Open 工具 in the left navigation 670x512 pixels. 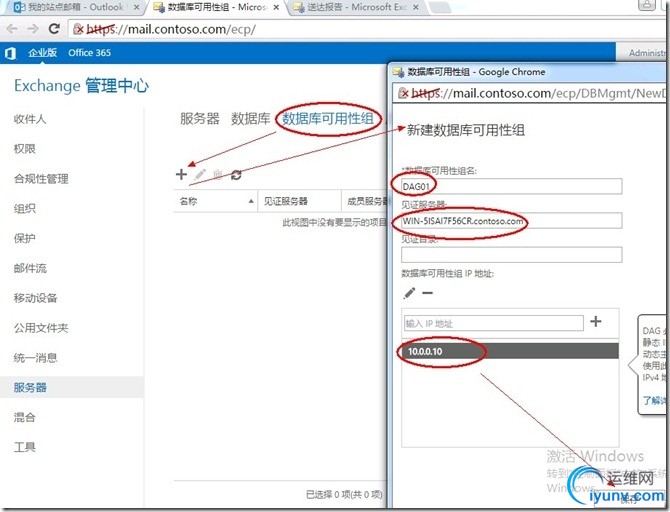click(24, 447)
